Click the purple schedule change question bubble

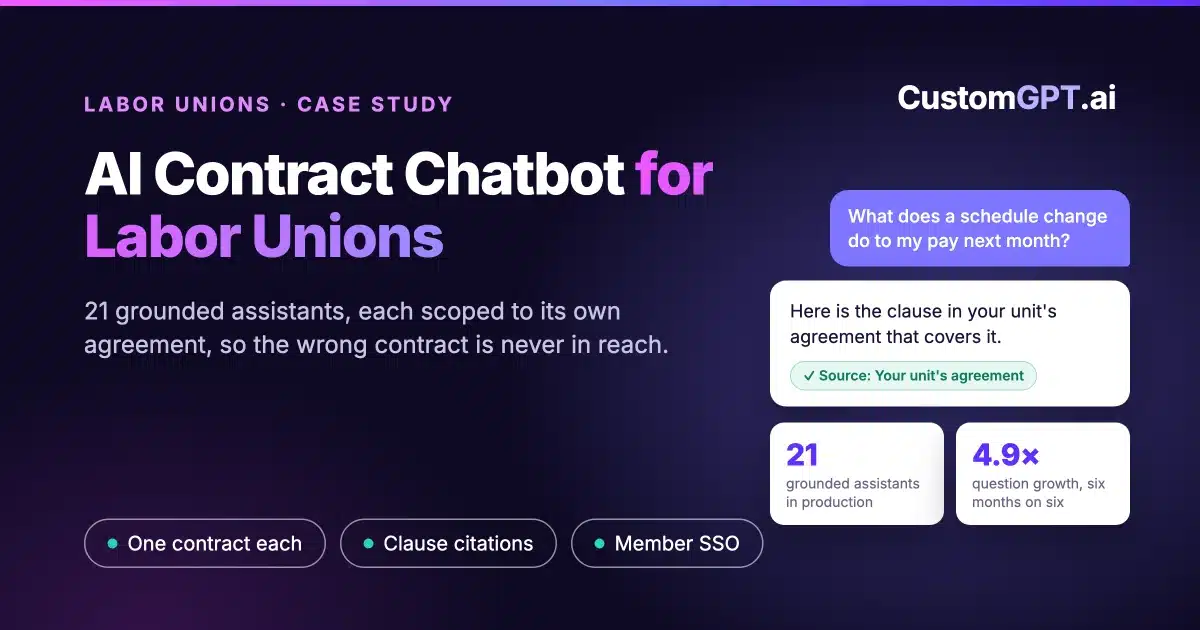980,228
